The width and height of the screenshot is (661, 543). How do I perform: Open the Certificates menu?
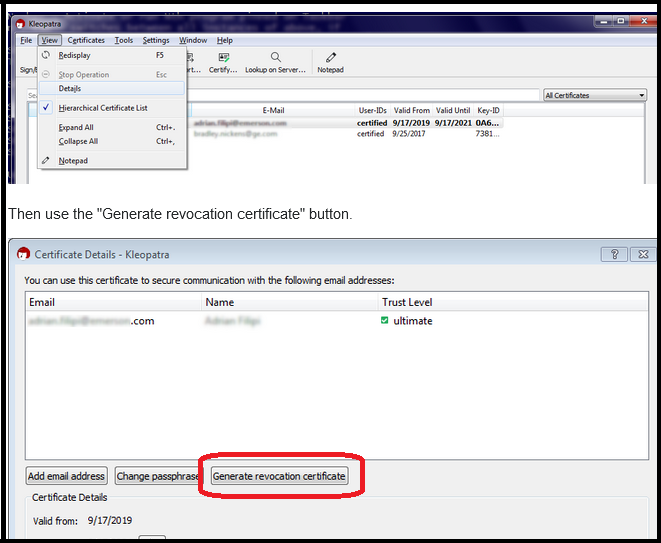(86, 40)
